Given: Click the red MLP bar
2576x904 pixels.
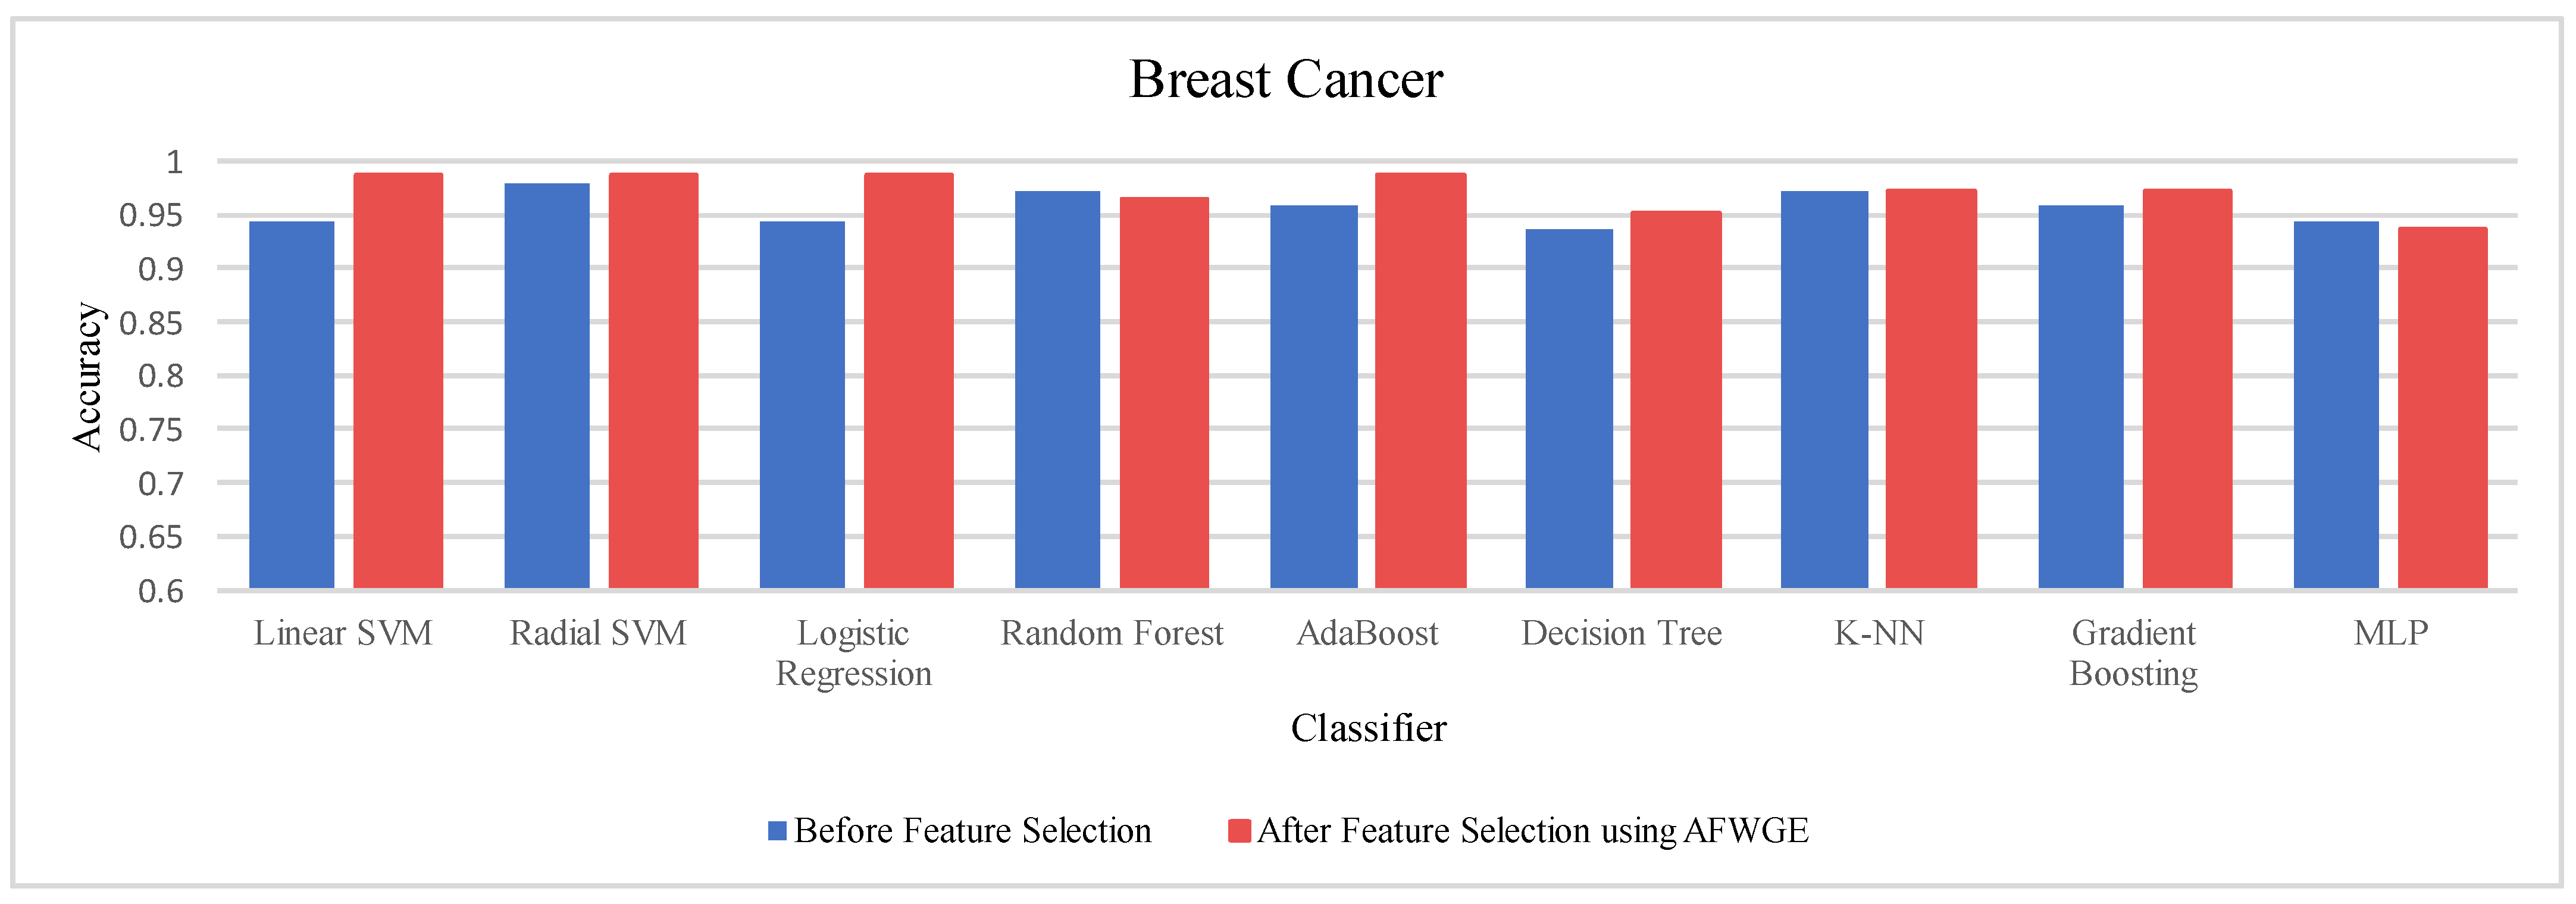Looking at the screenshot, I should click(2442, 407).
